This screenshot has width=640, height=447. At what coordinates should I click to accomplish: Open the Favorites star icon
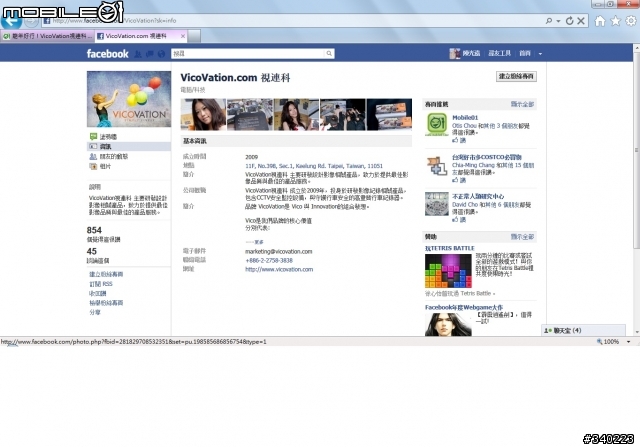tap(616, 21)
